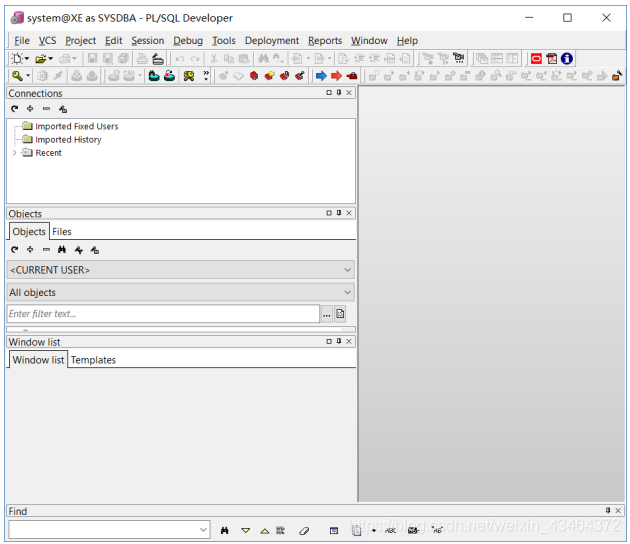Find next with yellow down triangle
630x544 pixels.
click(245, 531)
